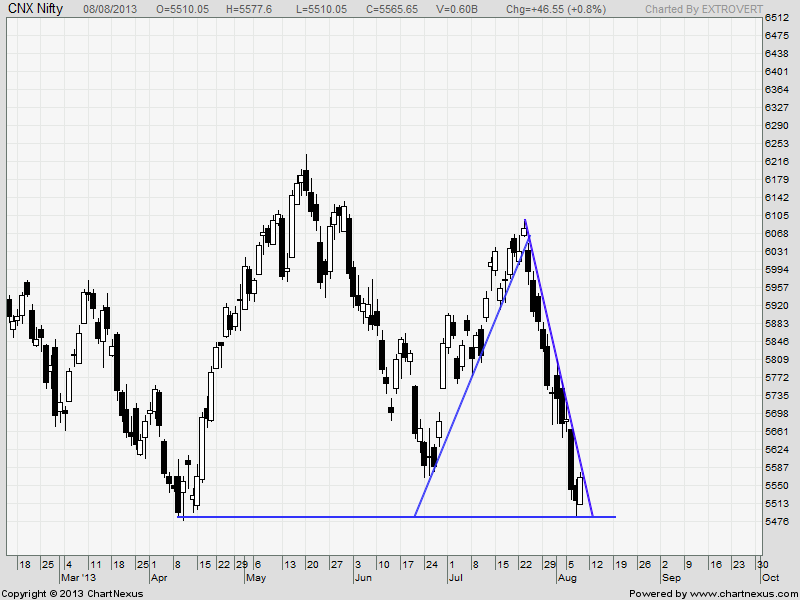
Task: Select the rising blue trendline from June low
Action: tap(470, 368)
